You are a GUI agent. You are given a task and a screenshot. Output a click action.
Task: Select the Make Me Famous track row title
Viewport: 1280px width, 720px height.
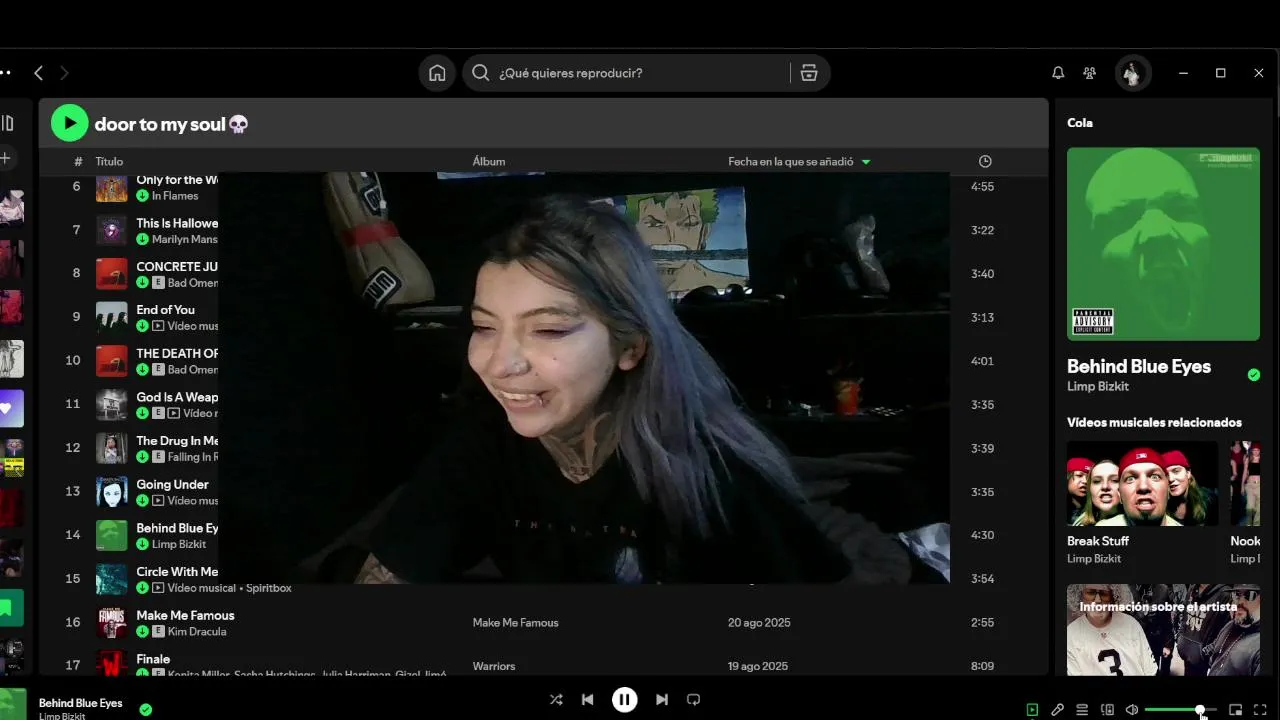click(x=185, y=615)
